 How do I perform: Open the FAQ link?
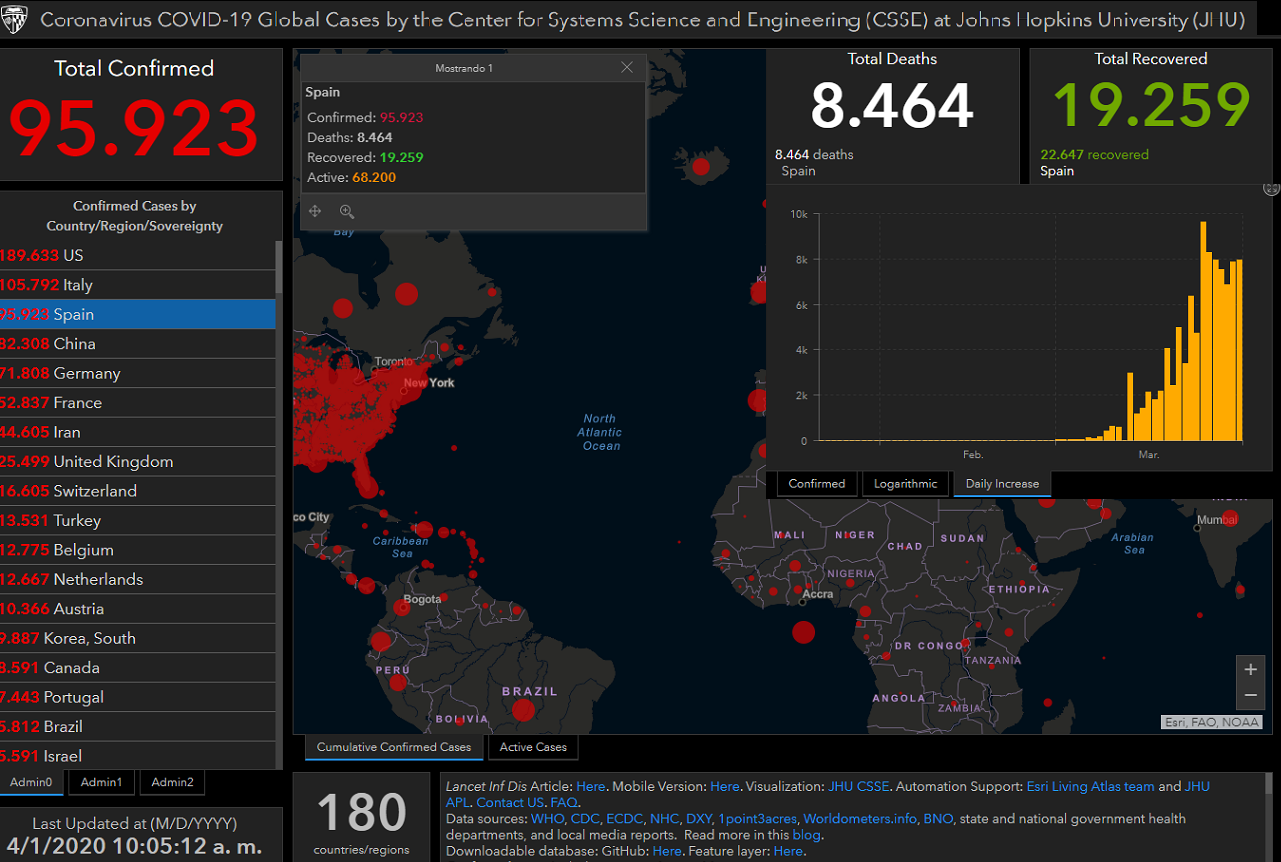pos(563,803)
